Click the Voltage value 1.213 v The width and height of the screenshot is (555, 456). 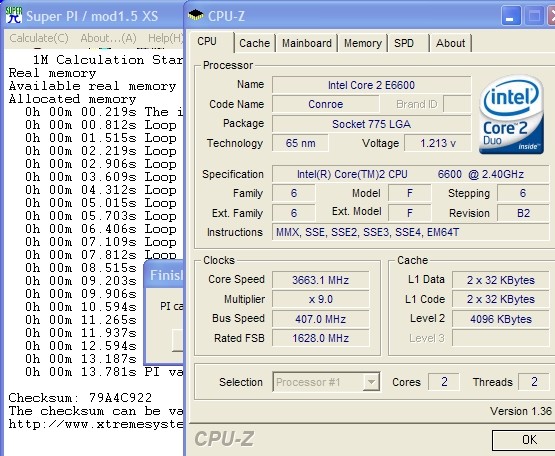[x=437, y=143]
